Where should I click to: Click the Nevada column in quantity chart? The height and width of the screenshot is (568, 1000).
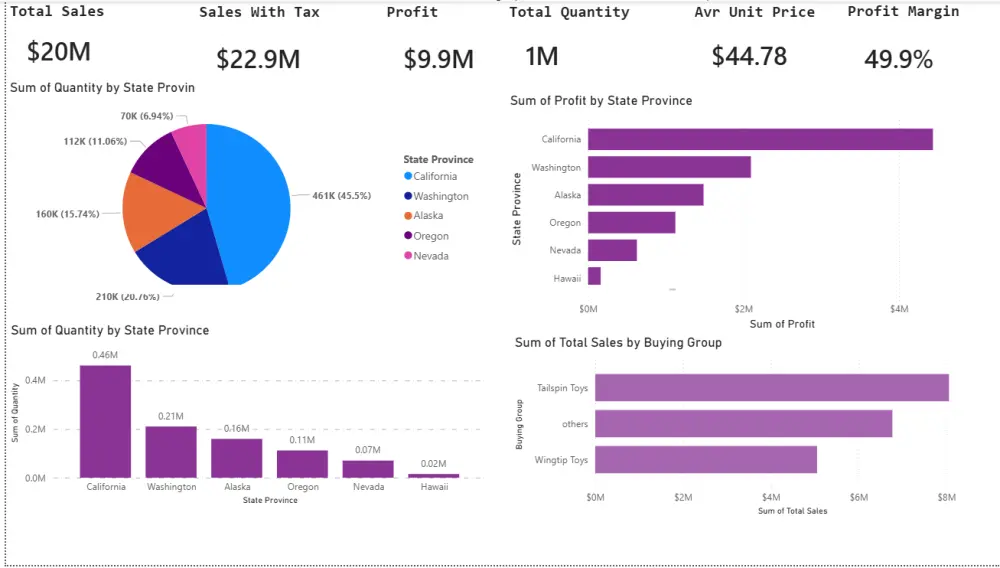368,469
